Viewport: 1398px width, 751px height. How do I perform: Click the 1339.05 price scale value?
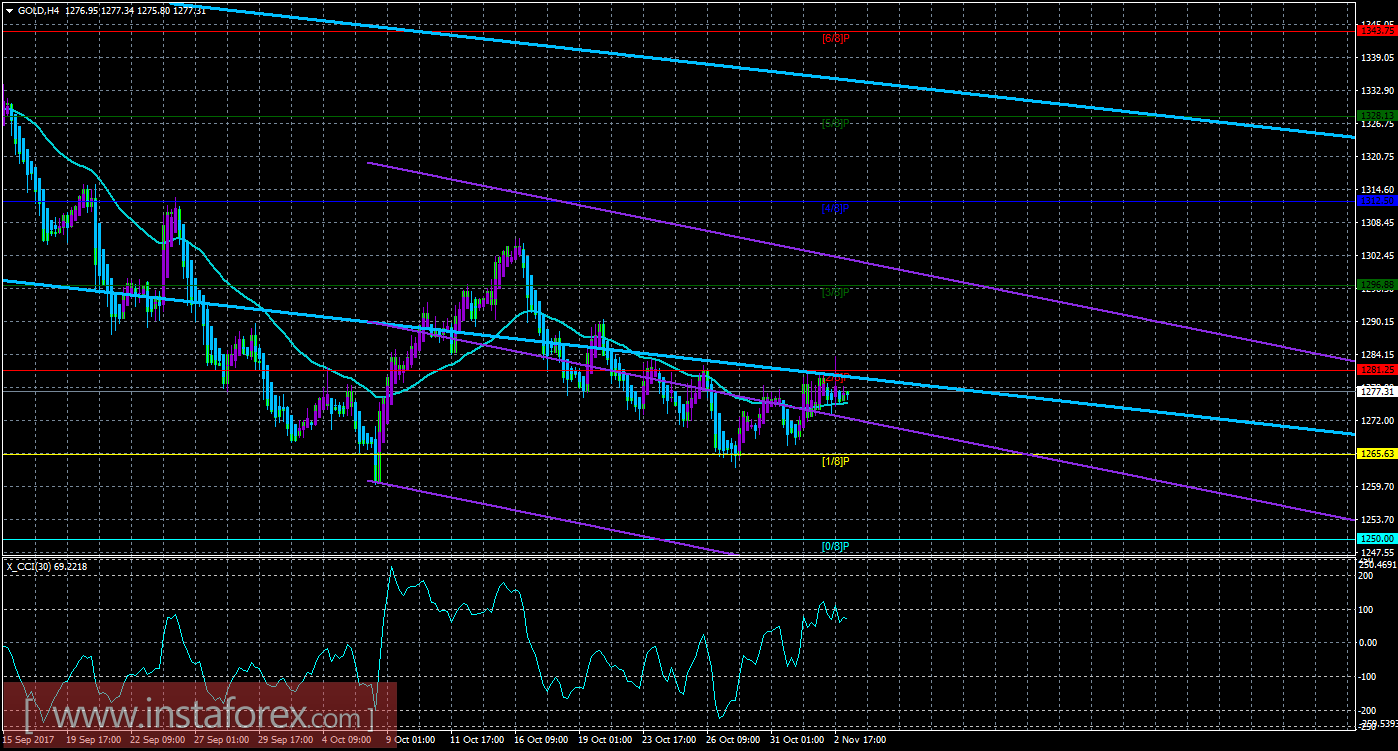pyautogui.click(x=1376, y=58)
